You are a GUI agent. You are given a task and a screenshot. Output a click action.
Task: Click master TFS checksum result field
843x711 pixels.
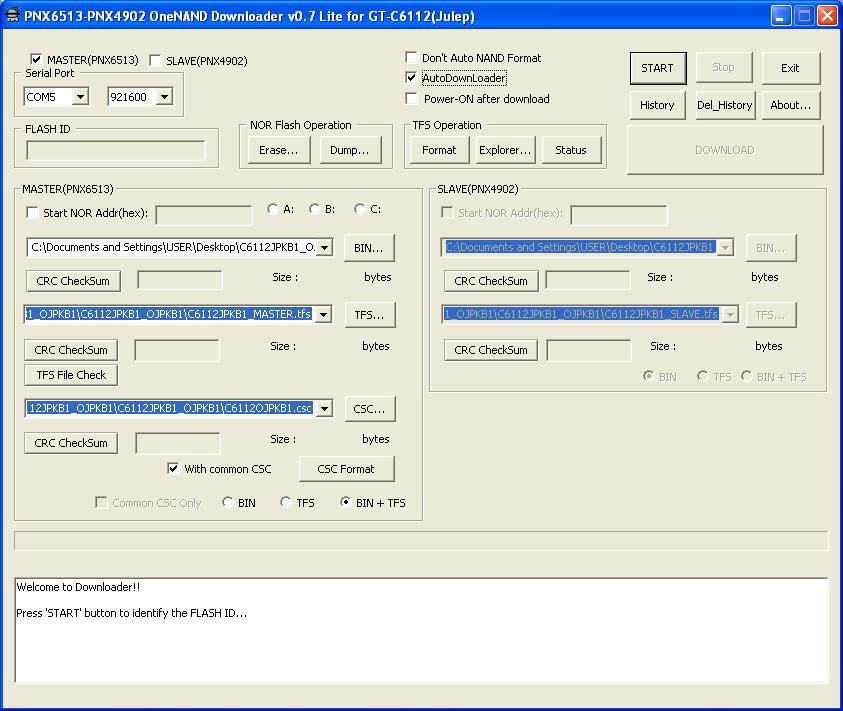point(177,350)
